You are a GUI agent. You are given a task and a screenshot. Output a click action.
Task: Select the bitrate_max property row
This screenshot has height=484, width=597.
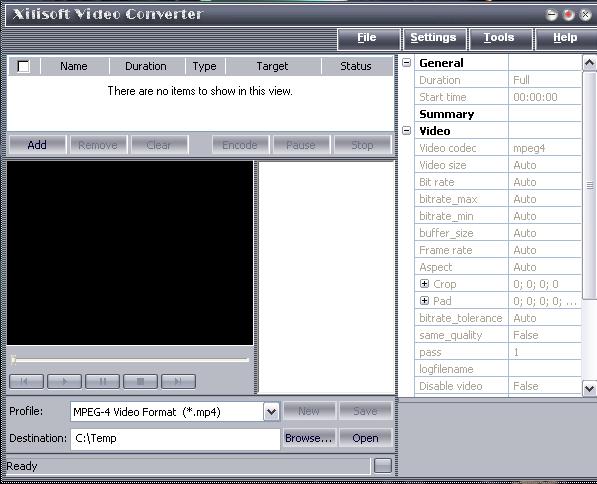point(498,199)
